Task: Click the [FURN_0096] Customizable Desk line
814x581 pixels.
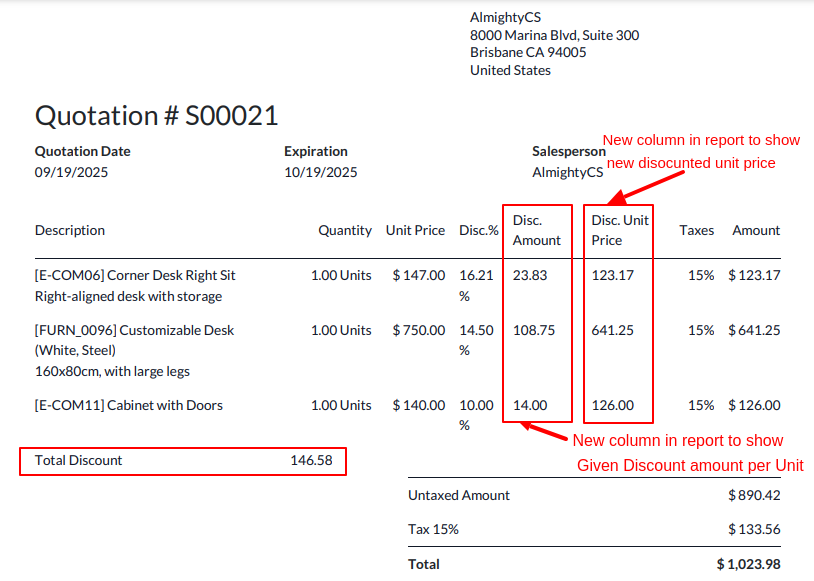Action: click(x=134, y=330)
